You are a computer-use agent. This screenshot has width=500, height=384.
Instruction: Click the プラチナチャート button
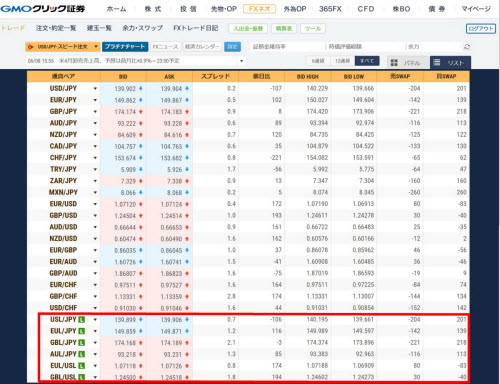(x=125, y=47)
